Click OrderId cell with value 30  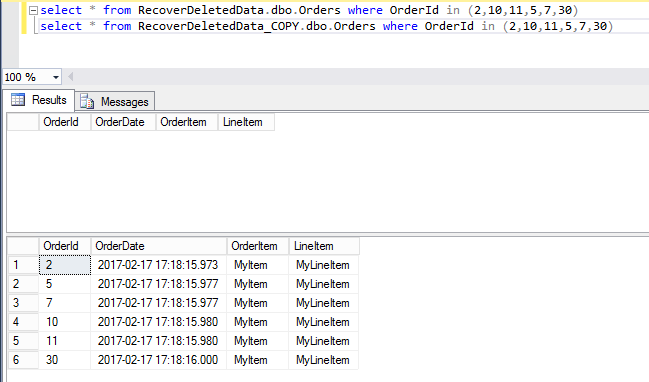tap(65, 360)
